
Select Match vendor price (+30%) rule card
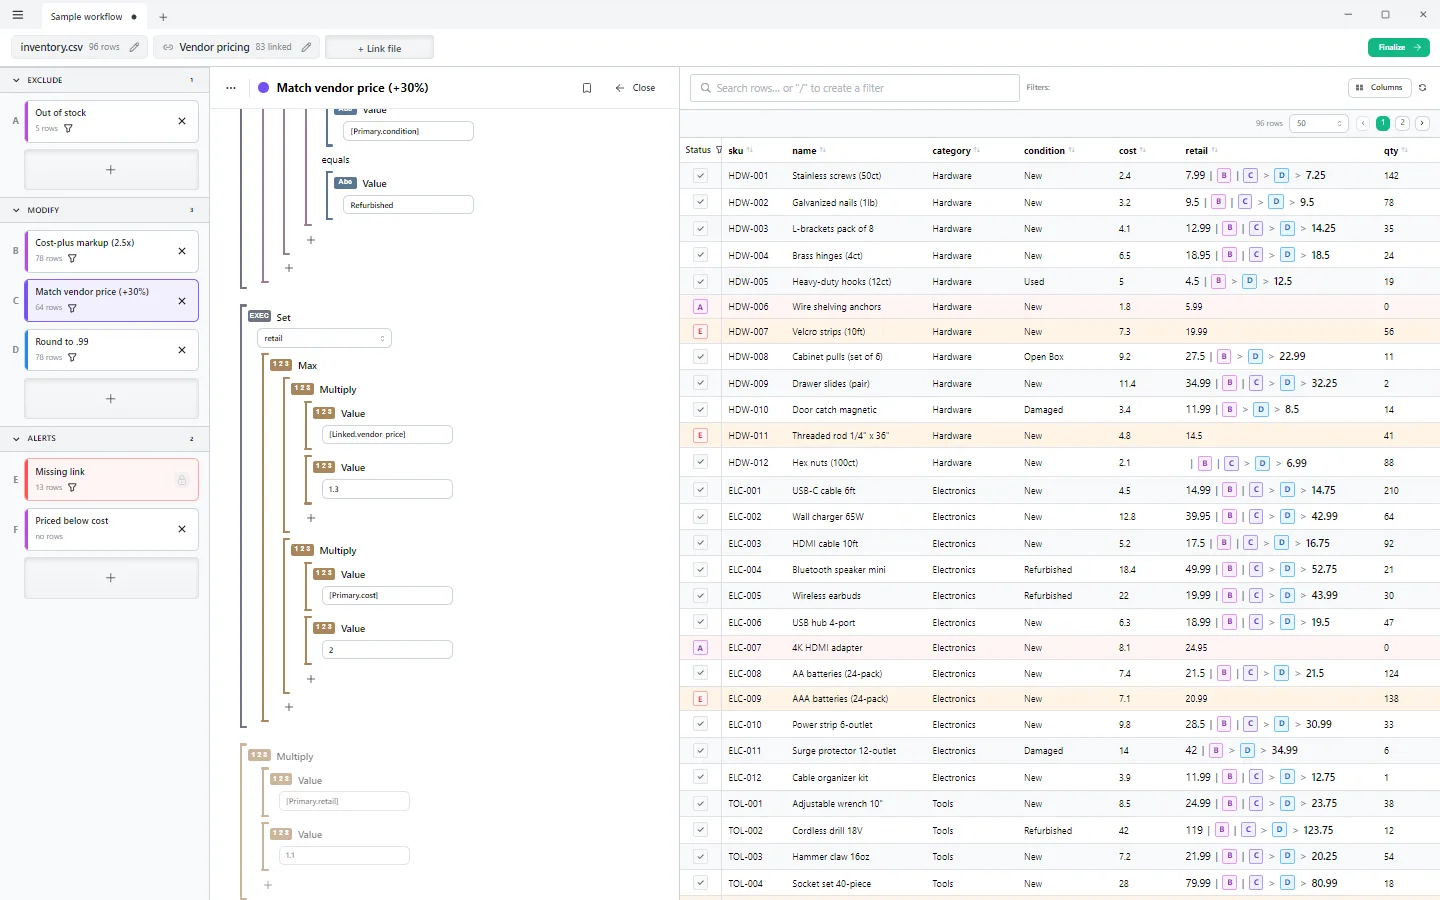pyautogui.click(x=111, y=300)
